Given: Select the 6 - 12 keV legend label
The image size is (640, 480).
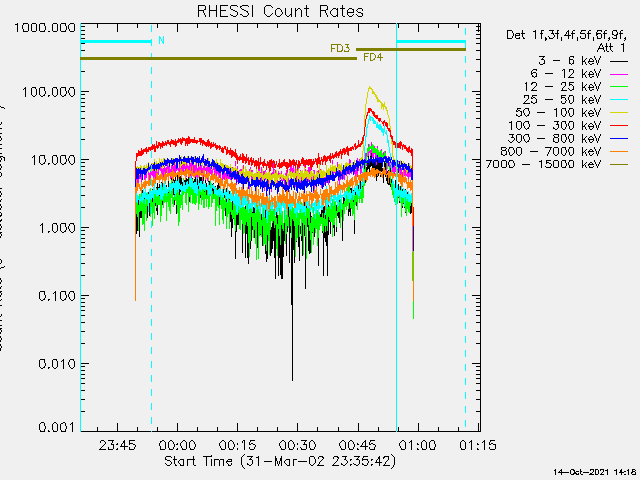Looking at the screenshot, I should point(566,74).
